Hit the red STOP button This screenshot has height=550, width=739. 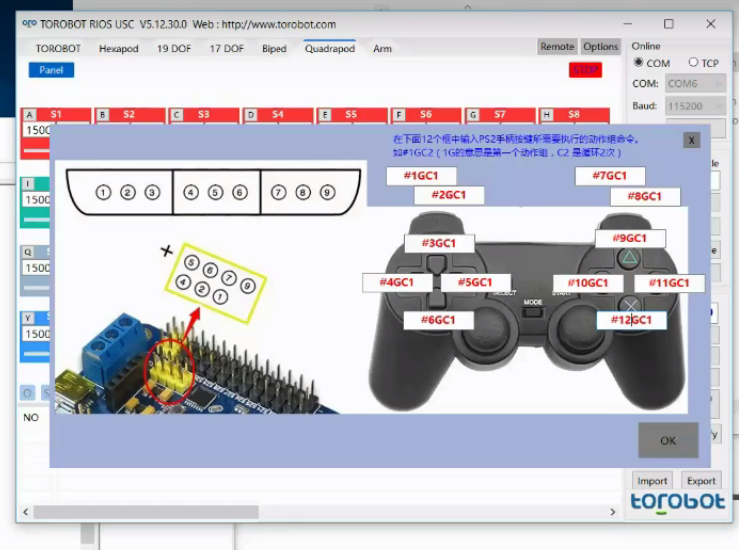click(585, 70)
